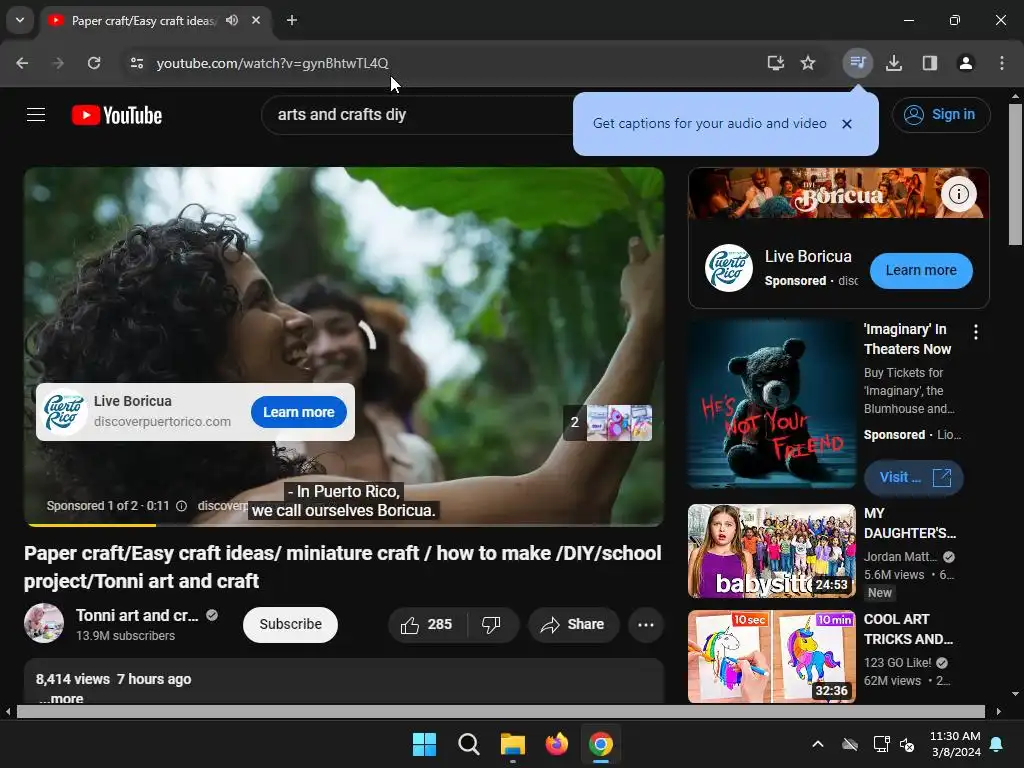Click Jordan Matt... channel name
Screen dimensions: 1024x768
click(x=900, y=557)
